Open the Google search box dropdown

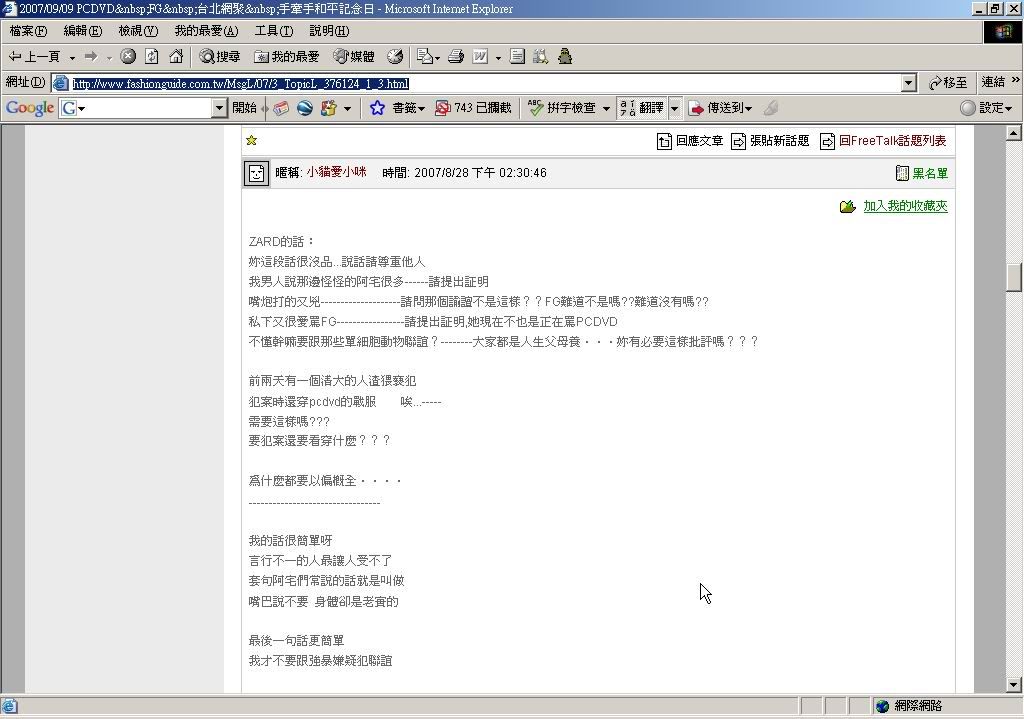[x=219, y=108]
